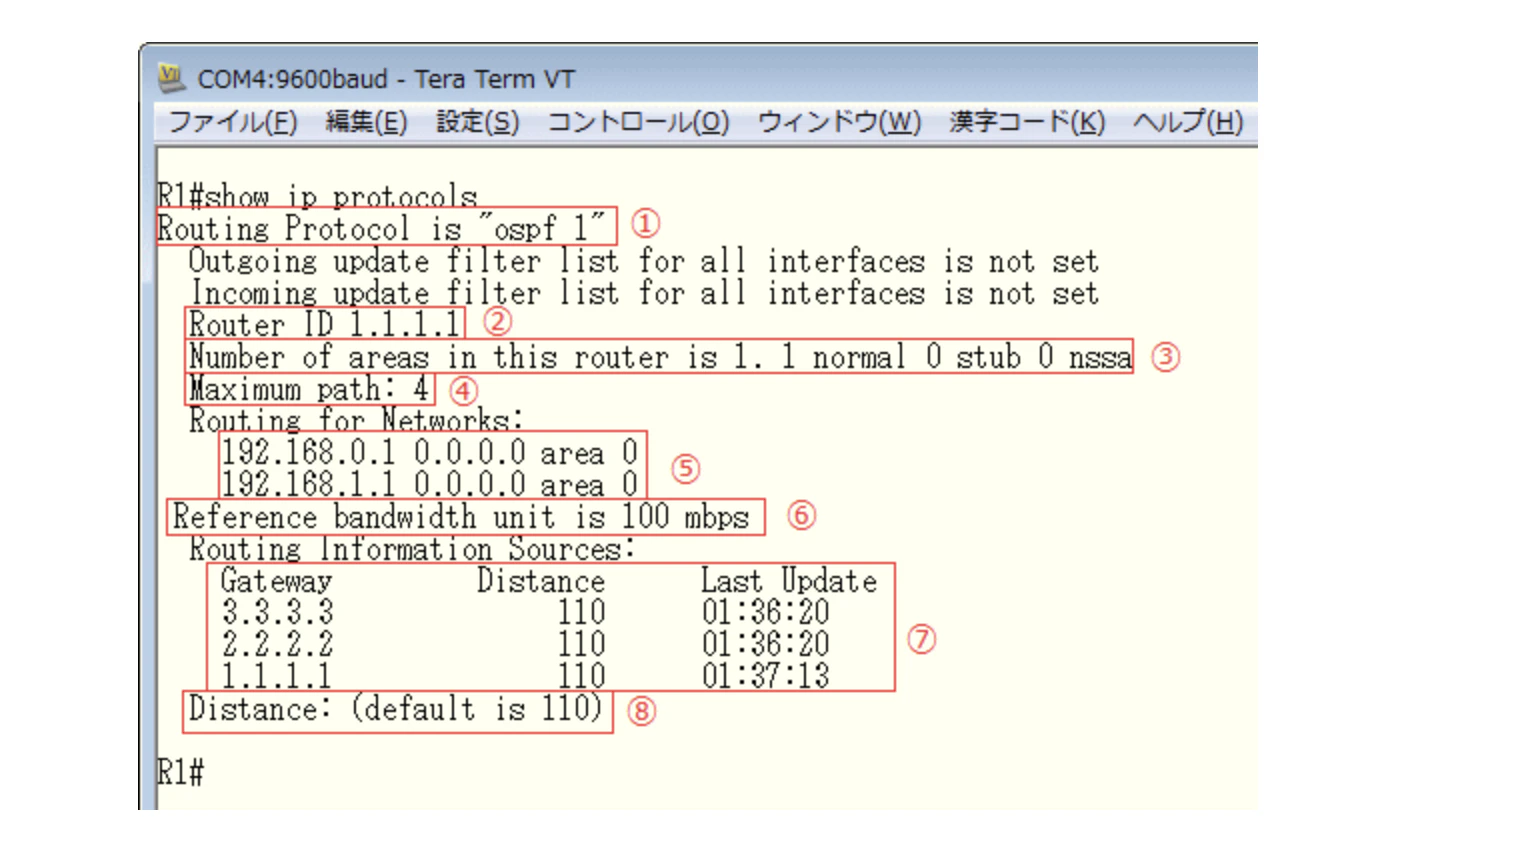Open the ヘルプ(H) menu
This screenshot has height=858, width=1518.
[x=1188, y=122]
